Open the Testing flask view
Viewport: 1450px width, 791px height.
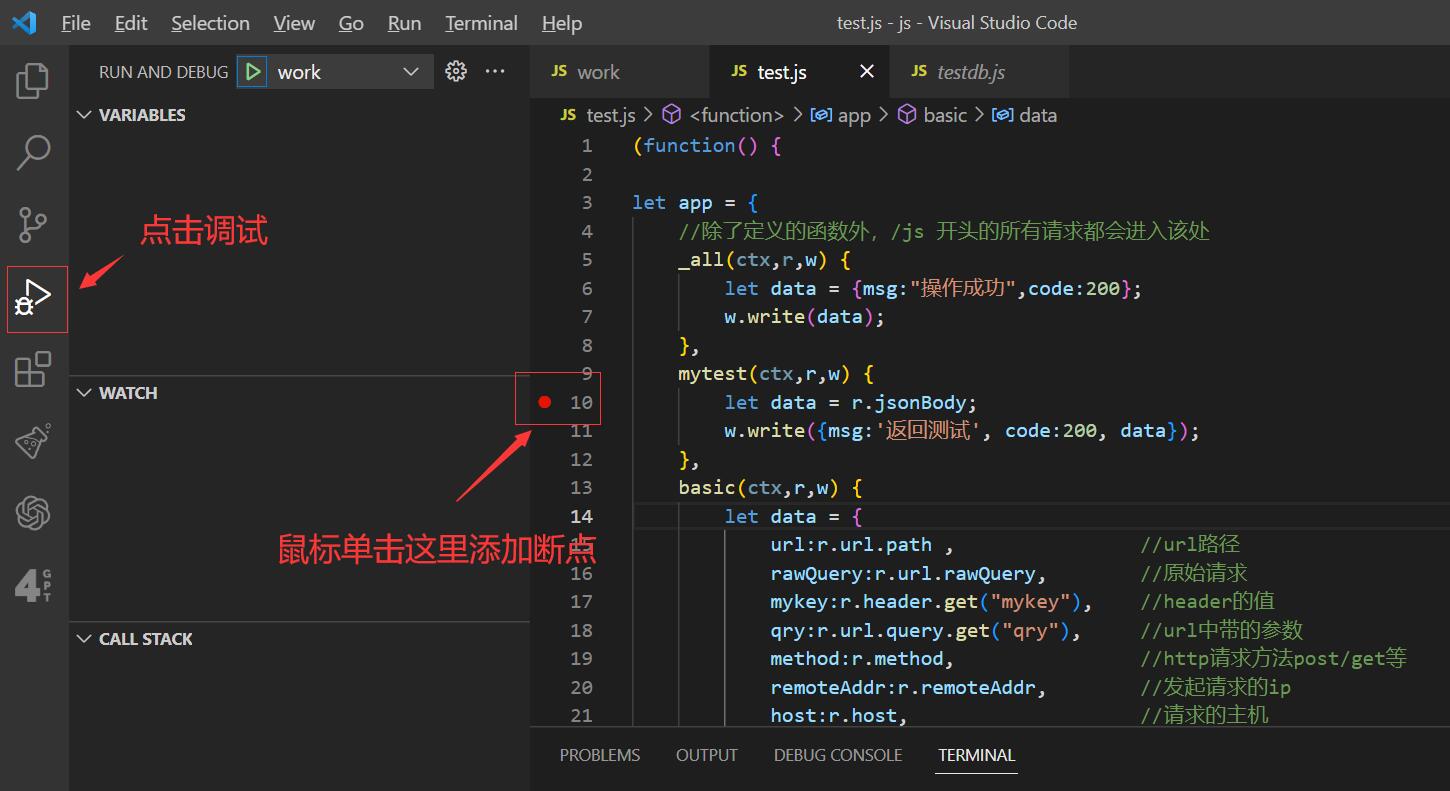pyautogui.click(x=33, y=441)
